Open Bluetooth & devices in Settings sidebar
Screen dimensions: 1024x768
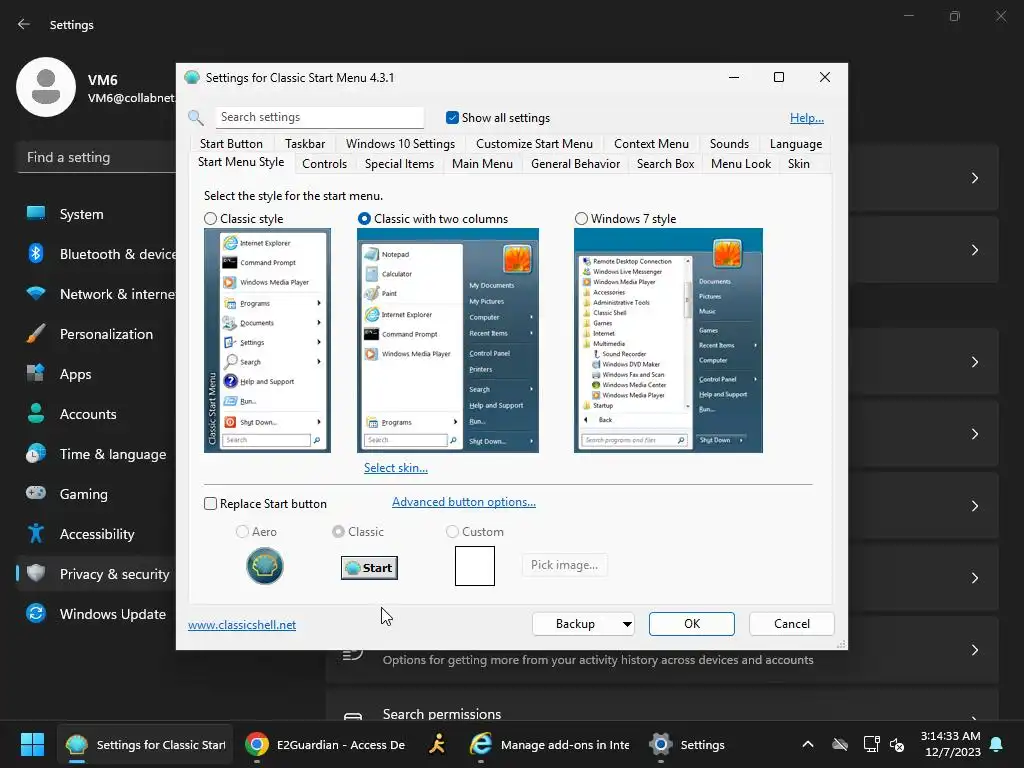97,254
